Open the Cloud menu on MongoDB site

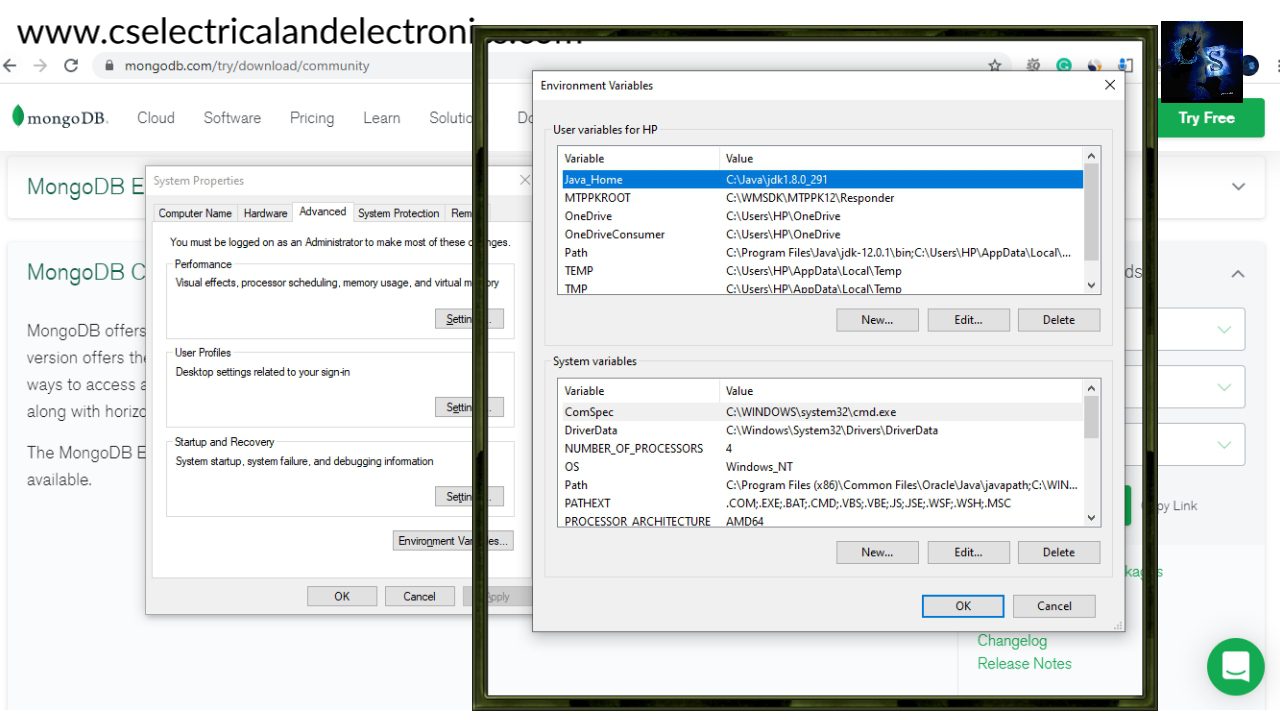[156, 118]
